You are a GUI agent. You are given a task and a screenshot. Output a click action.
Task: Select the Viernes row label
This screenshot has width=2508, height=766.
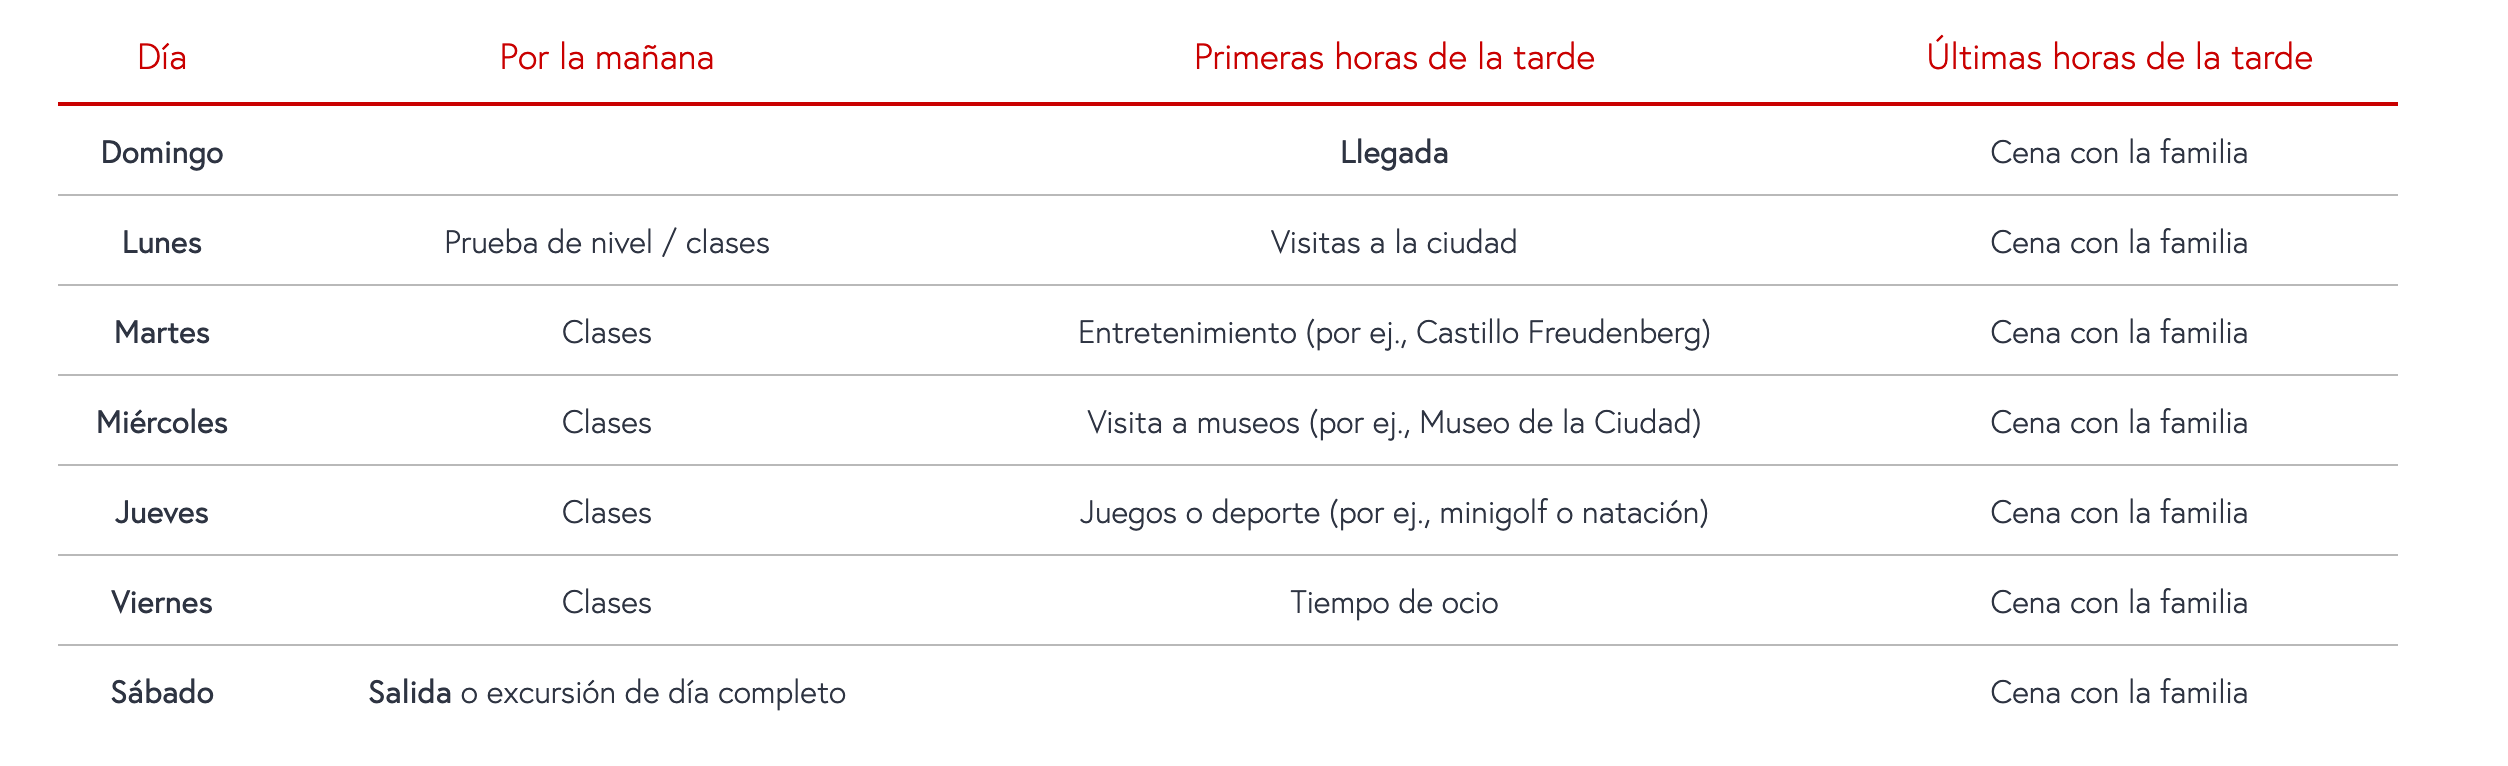tap(162, 602)
